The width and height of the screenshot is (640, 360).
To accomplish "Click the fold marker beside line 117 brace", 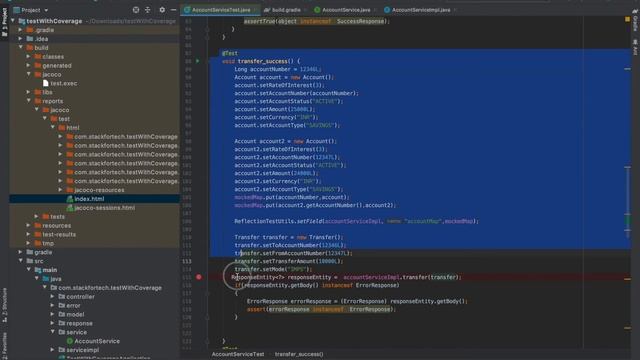I will (x=207, y=293).
